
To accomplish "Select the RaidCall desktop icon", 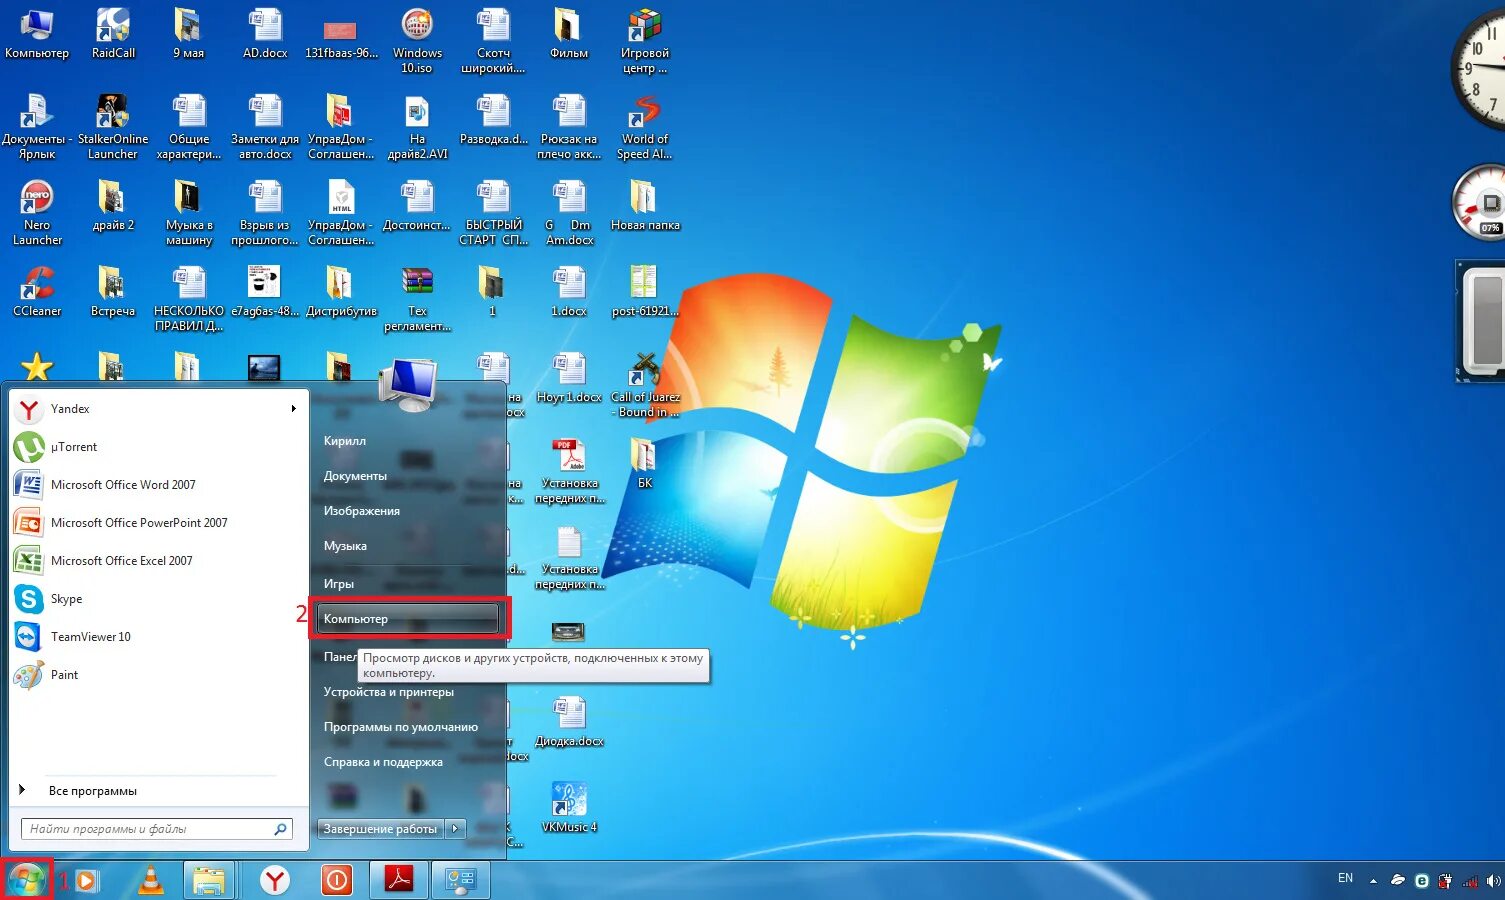I will pos(113,34).
